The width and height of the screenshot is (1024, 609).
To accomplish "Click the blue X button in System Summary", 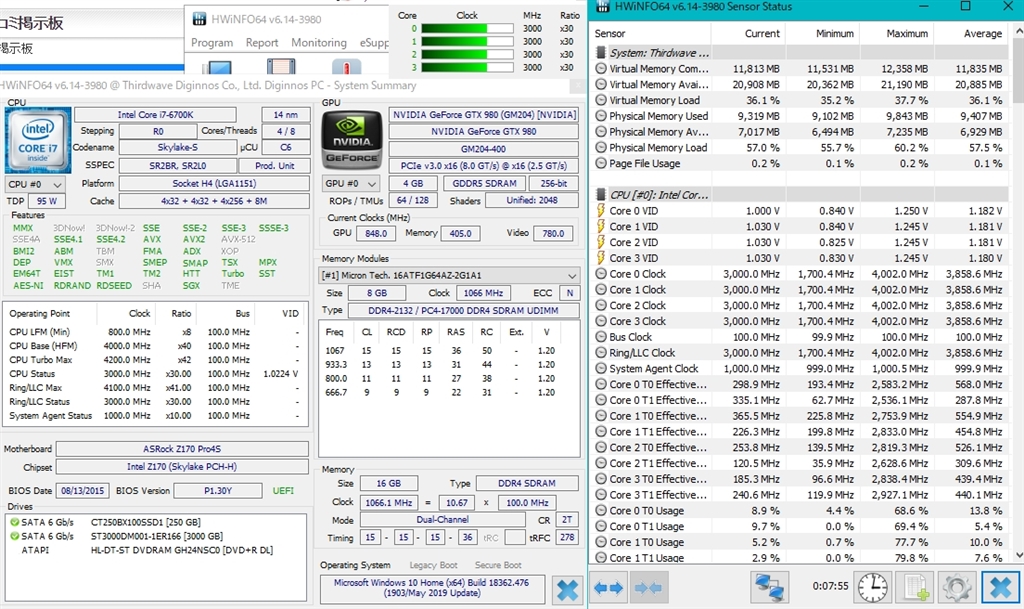I will 568,590.
